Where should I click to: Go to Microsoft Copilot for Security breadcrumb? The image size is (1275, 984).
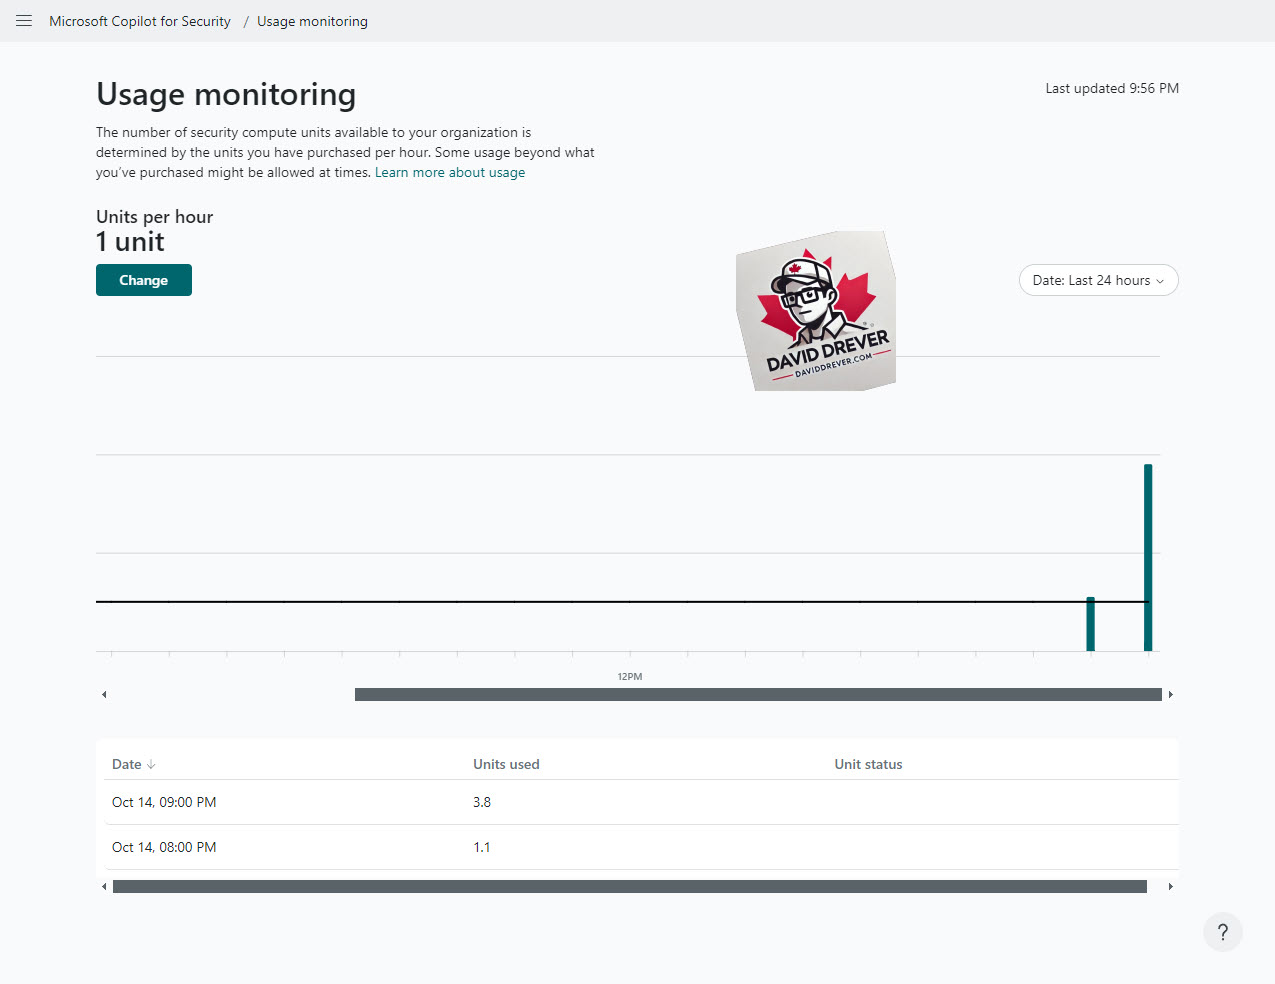[140, 21]
